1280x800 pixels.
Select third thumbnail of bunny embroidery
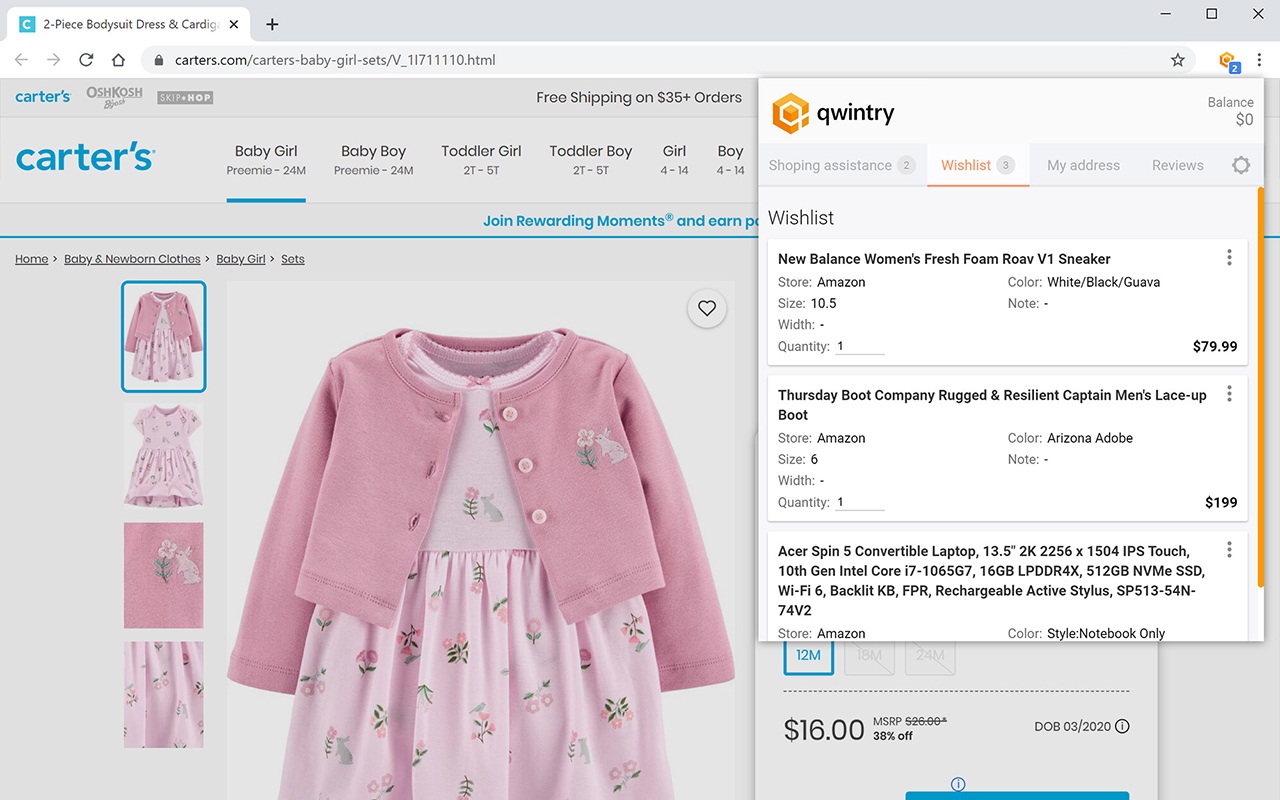[164, 575]
